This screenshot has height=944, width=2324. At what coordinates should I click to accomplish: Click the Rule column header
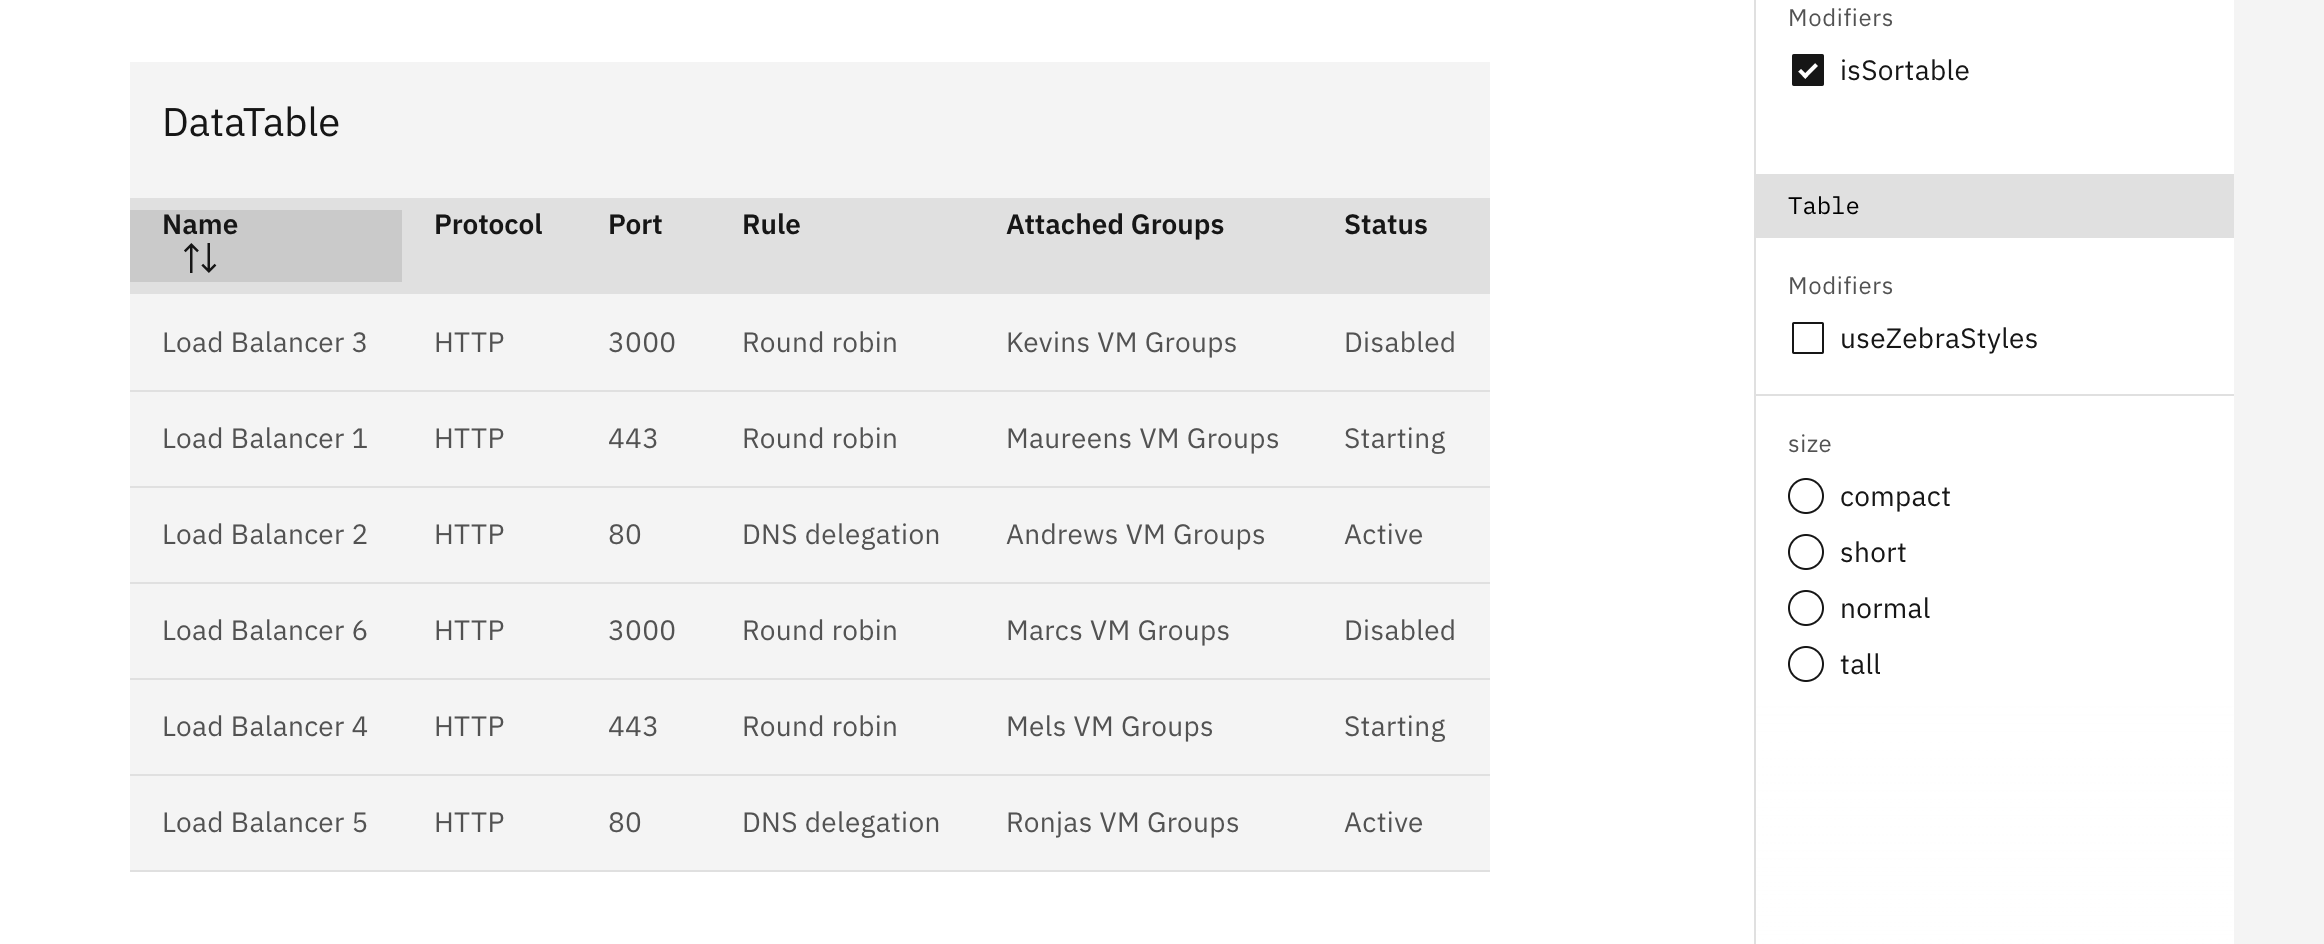pos(770,225)
